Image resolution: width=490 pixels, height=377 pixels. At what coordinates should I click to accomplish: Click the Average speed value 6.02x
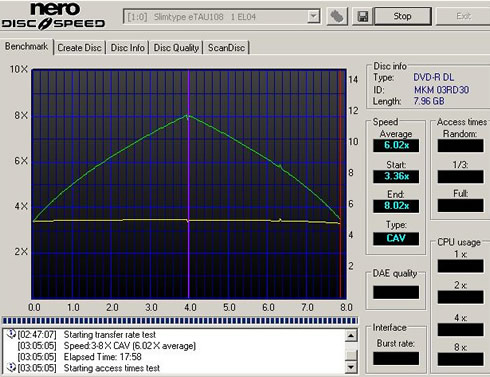coord(396,145)
